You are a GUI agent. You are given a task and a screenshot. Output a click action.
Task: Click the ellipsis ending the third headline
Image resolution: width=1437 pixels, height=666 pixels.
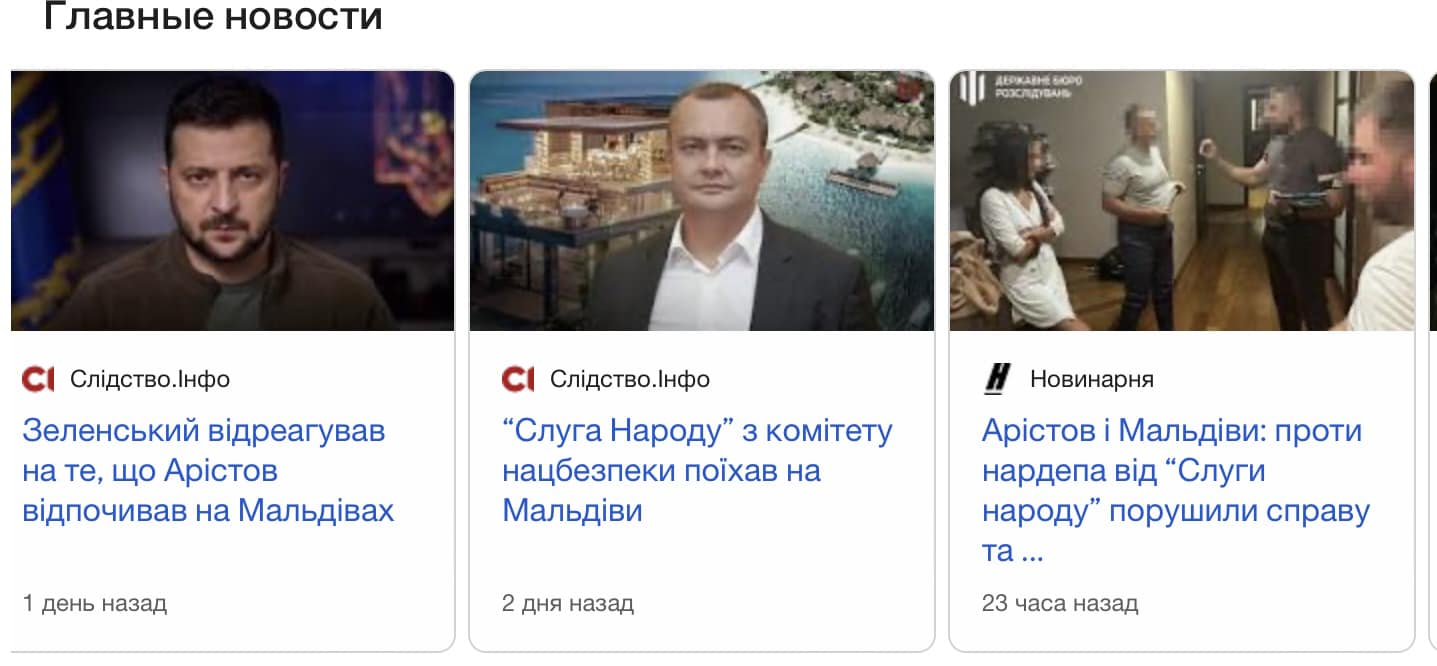click(x=1033, y=552)
